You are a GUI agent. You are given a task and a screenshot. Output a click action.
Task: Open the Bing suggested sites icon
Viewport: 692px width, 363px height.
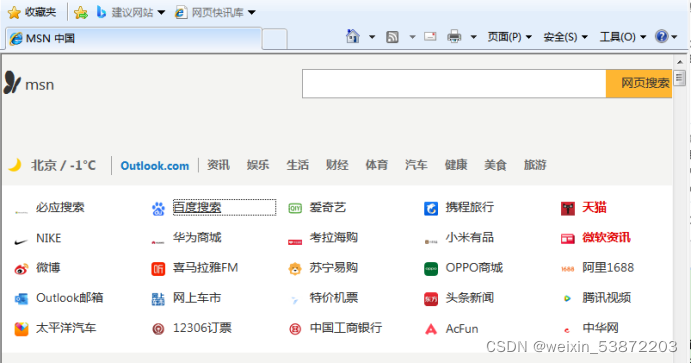(101, 12)
